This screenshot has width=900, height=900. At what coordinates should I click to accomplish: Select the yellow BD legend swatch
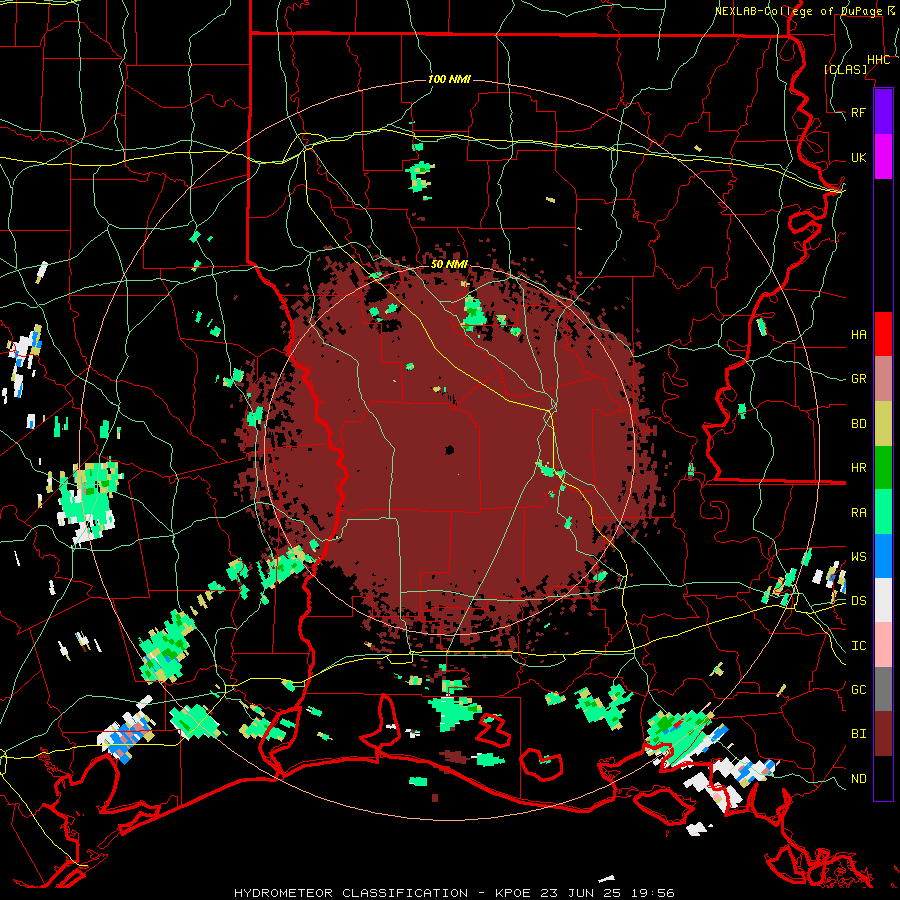(883, 424)
